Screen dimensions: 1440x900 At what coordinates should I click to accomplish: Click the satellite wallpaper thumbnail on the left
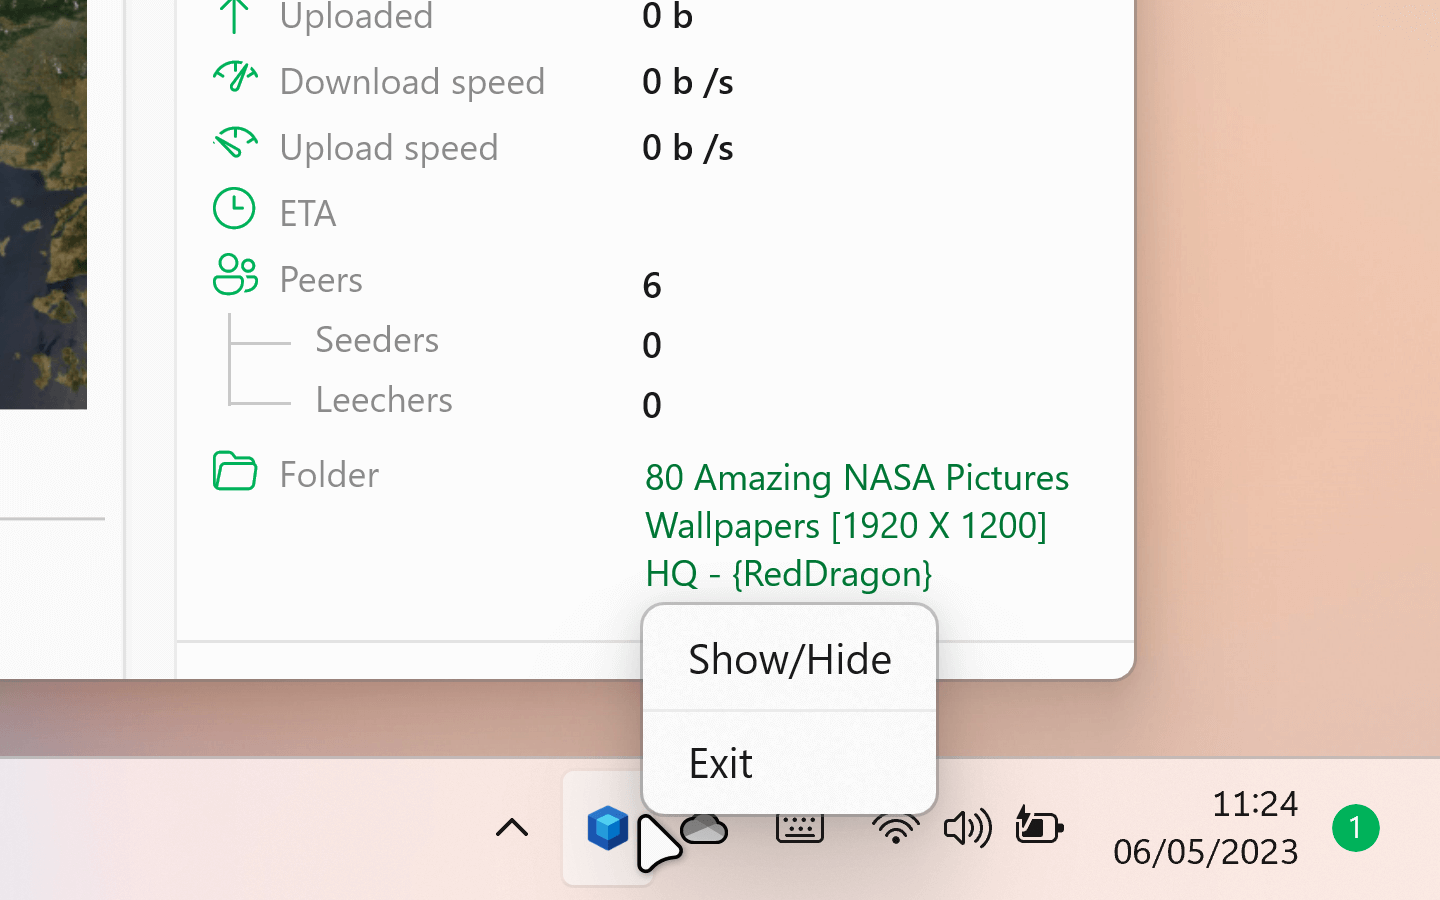click(x=42, y=200)
